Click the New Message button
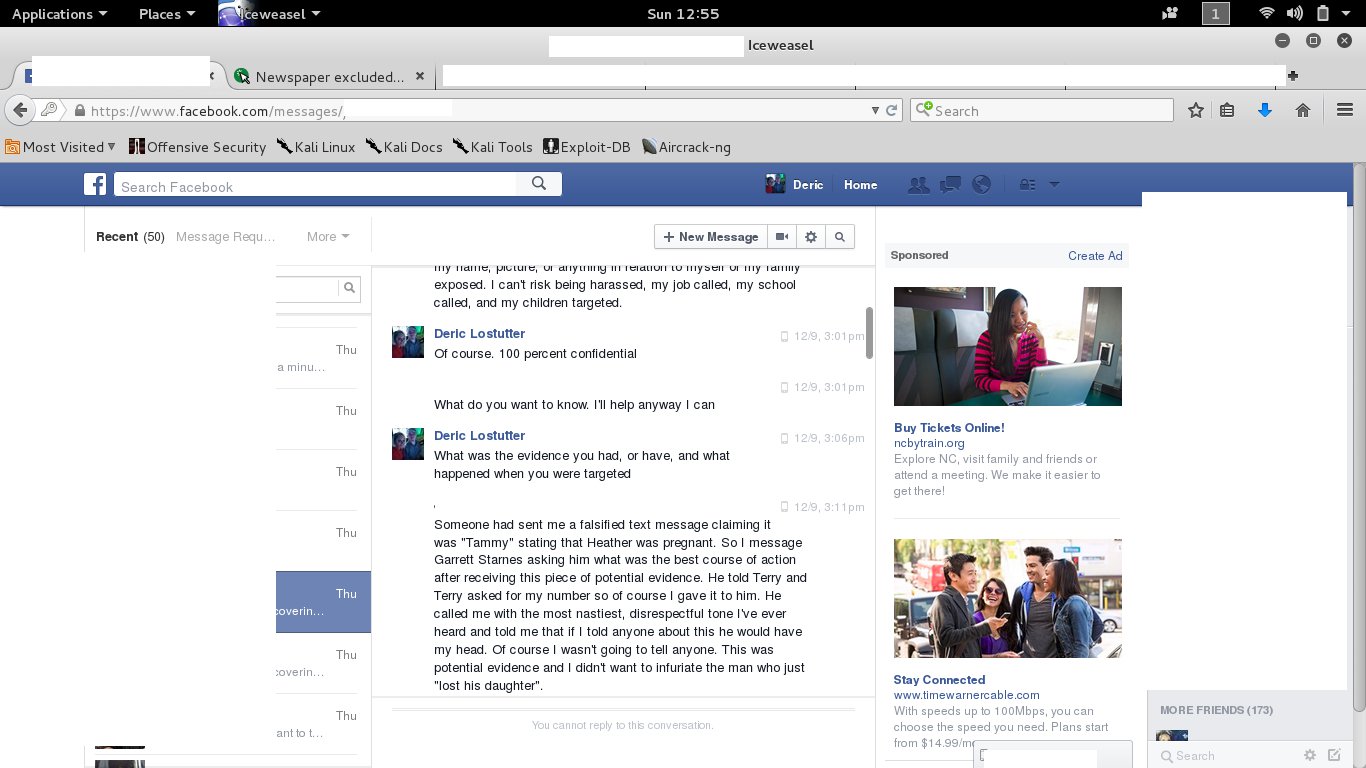The height and width of the screenshot is (768, 1366). point(710,237)
